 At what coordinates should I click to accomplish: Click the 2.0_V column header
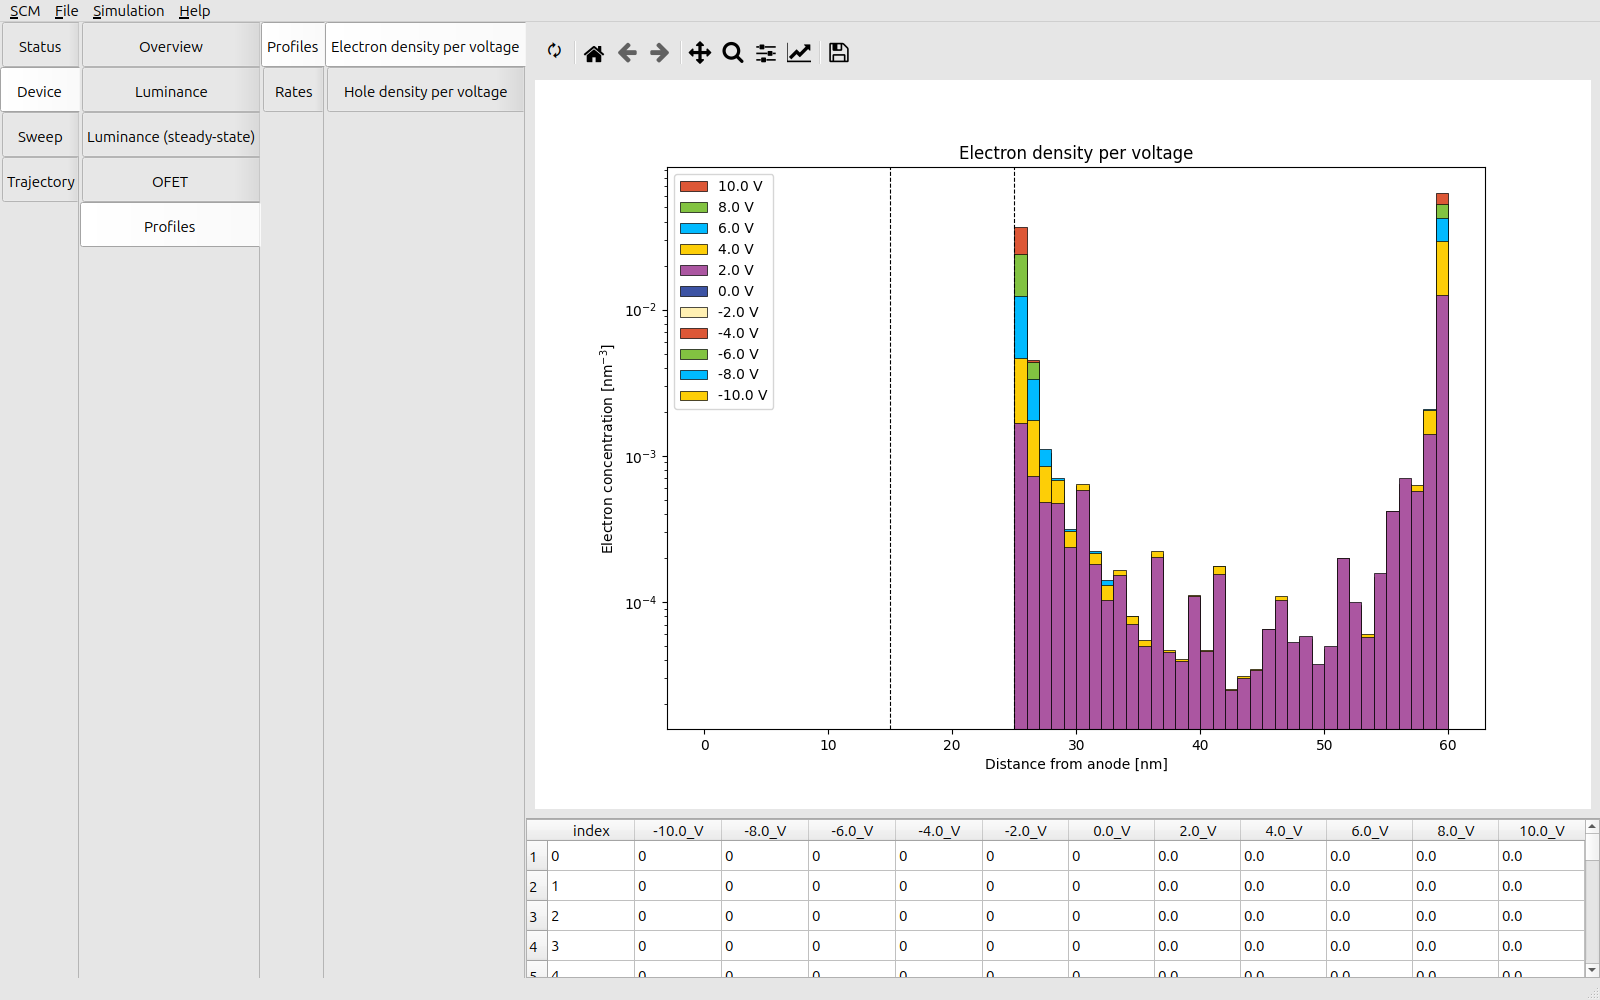1197,831
